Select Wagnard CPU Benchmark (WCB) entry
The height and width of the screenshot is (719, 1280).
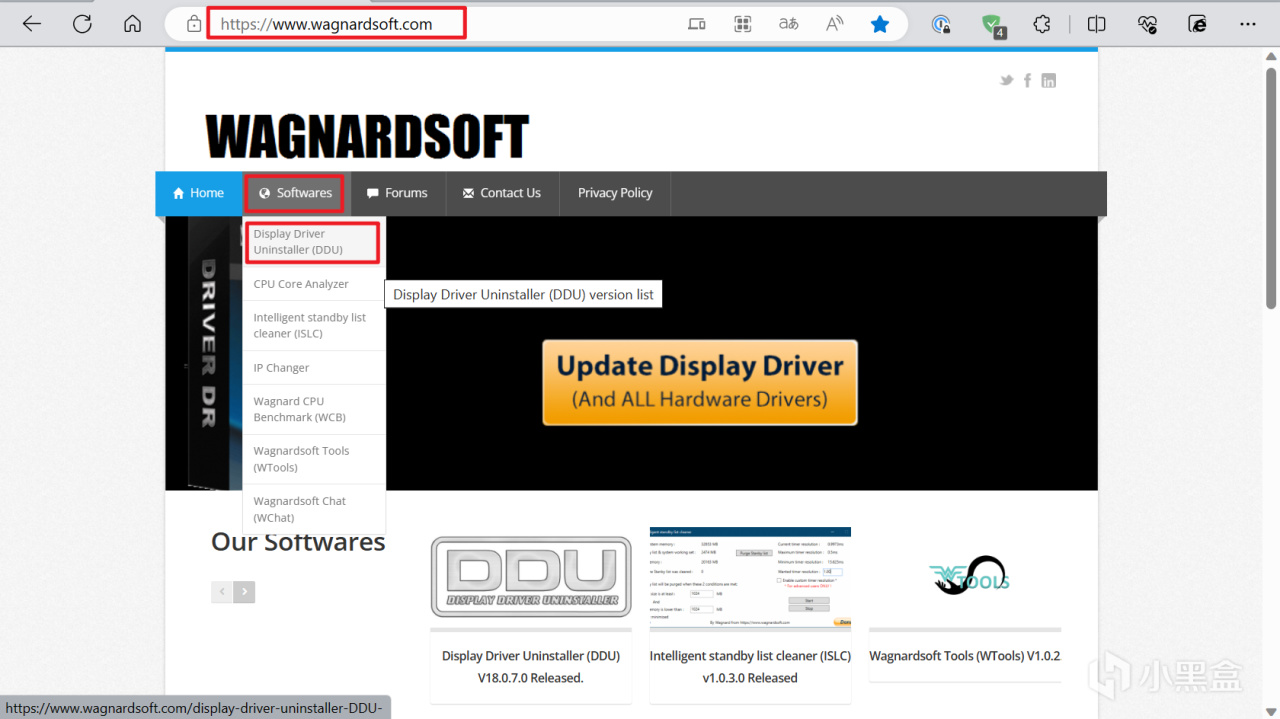314,409
